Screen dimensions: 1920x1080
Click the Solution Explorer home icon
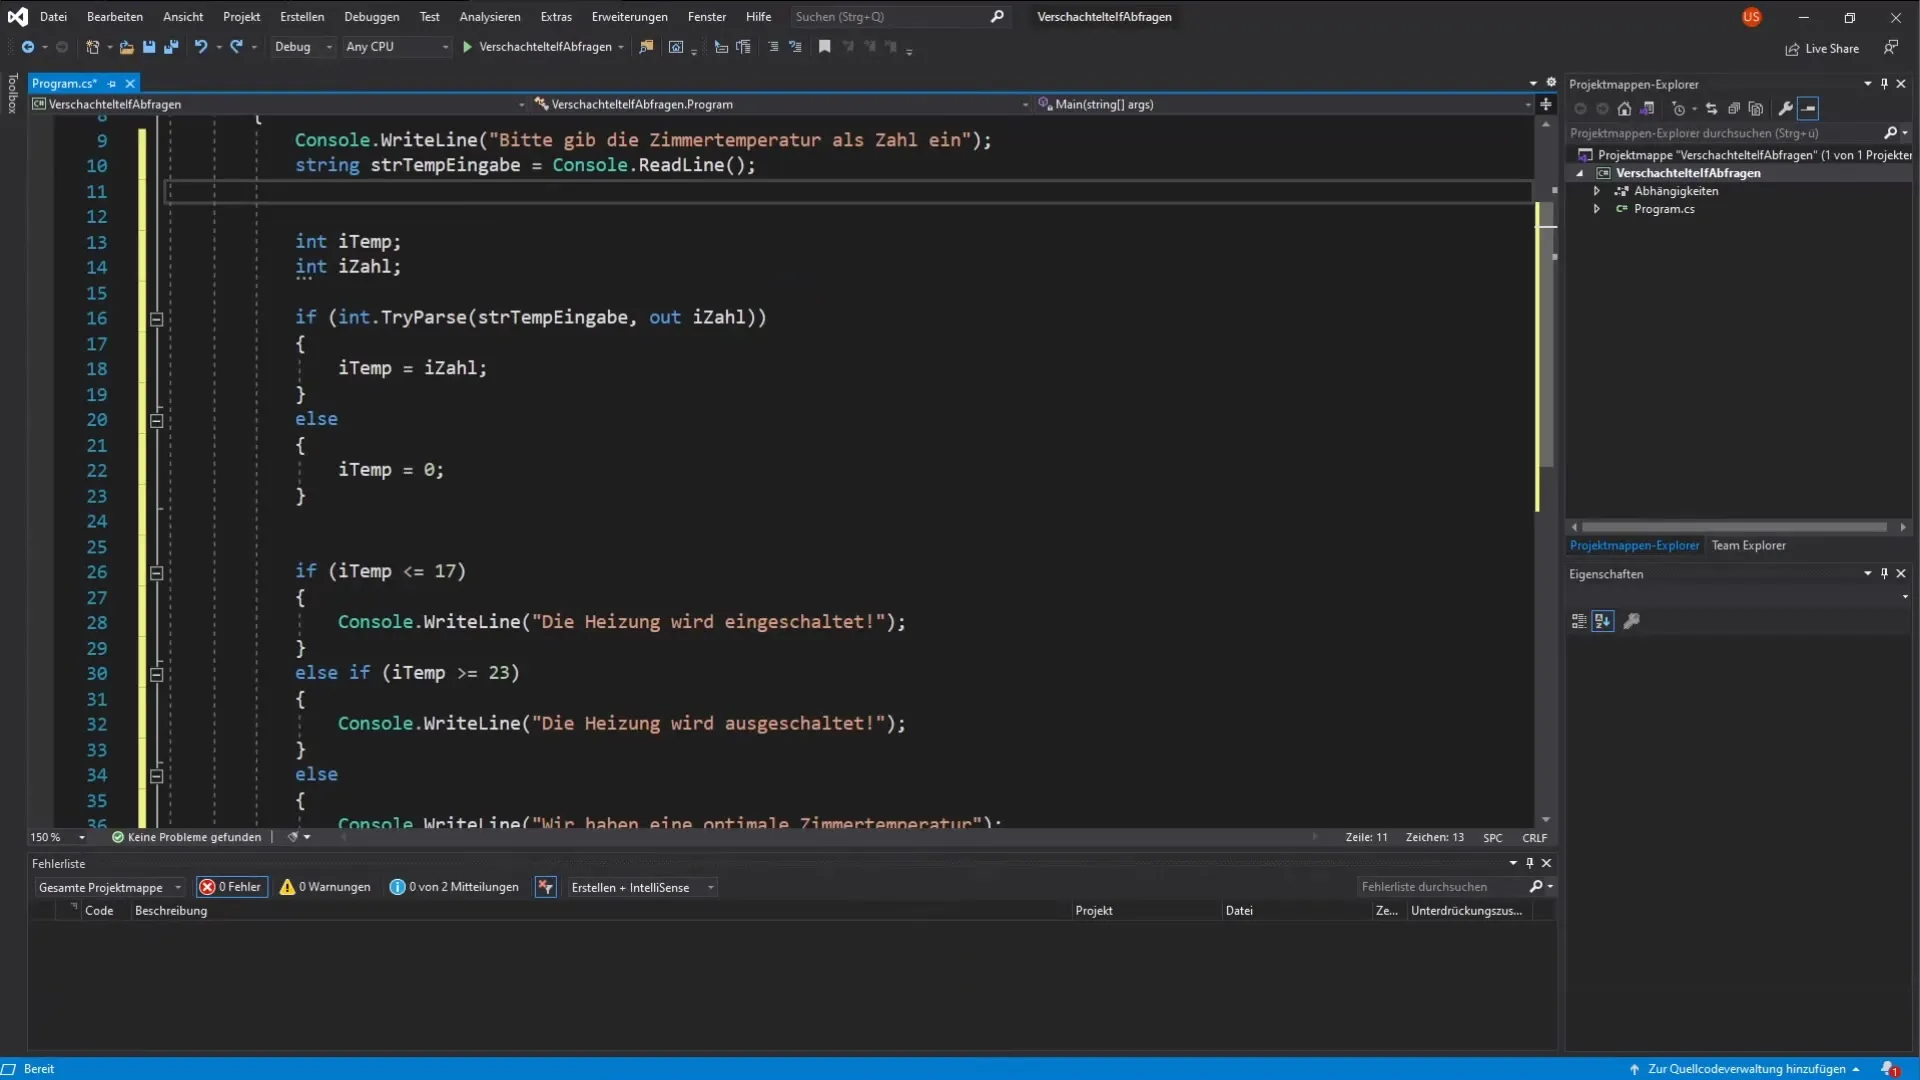pos(1624,109)
